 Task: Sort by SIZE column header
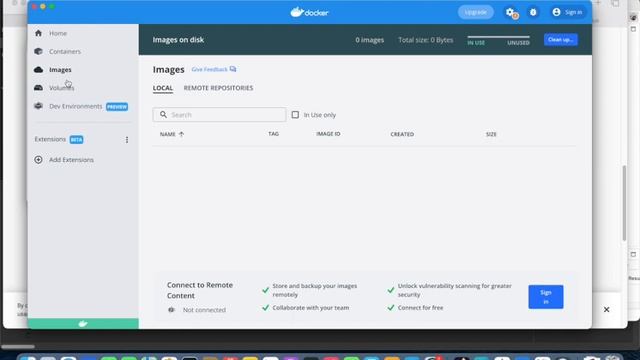tap(491, 134)
